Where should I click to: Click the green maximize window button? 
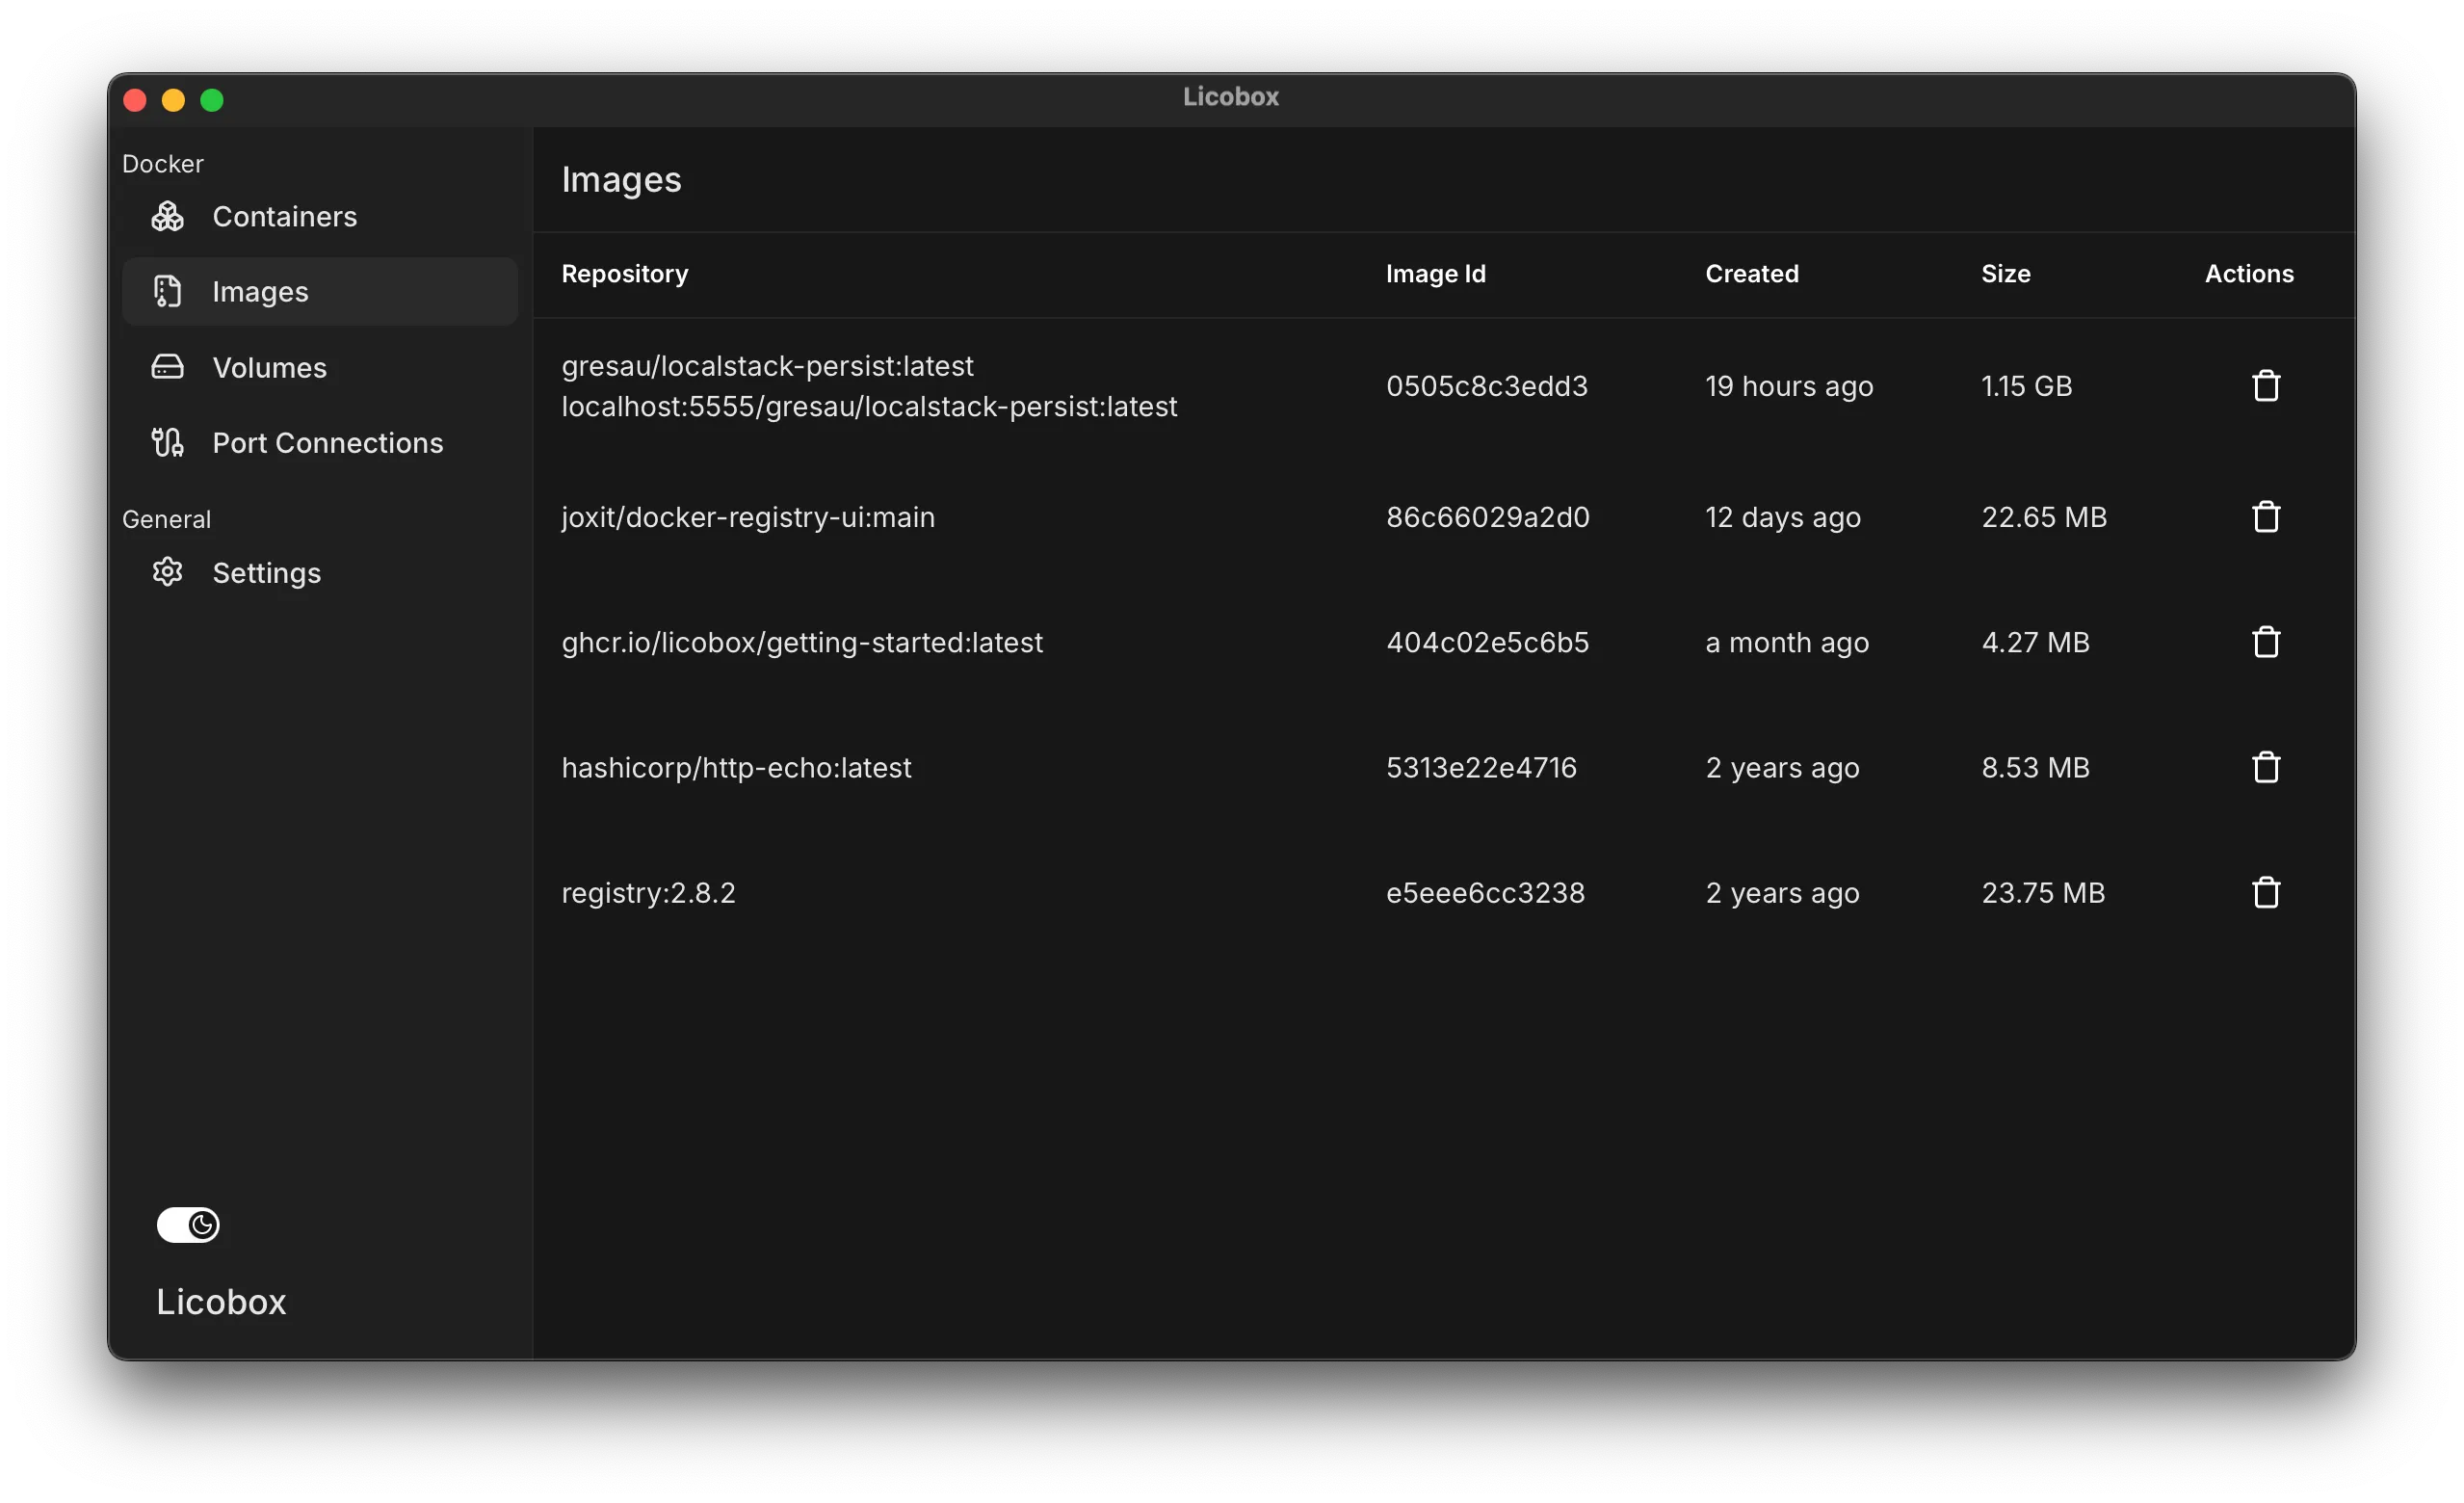click(x=212, y=99)
